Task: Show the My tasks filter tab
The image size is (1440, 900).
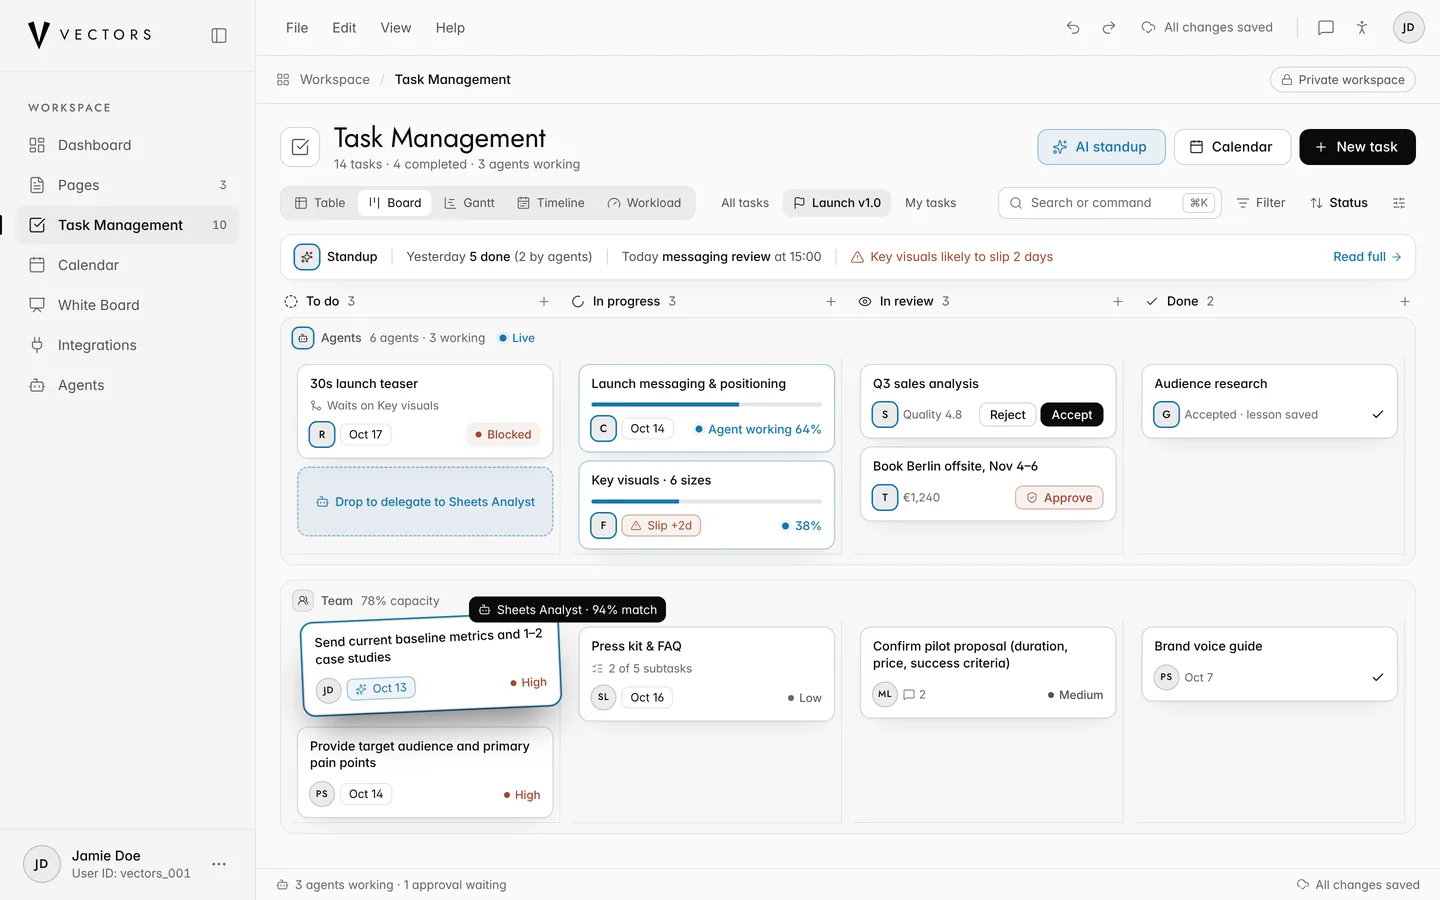Action: click(x=930, y=203)
